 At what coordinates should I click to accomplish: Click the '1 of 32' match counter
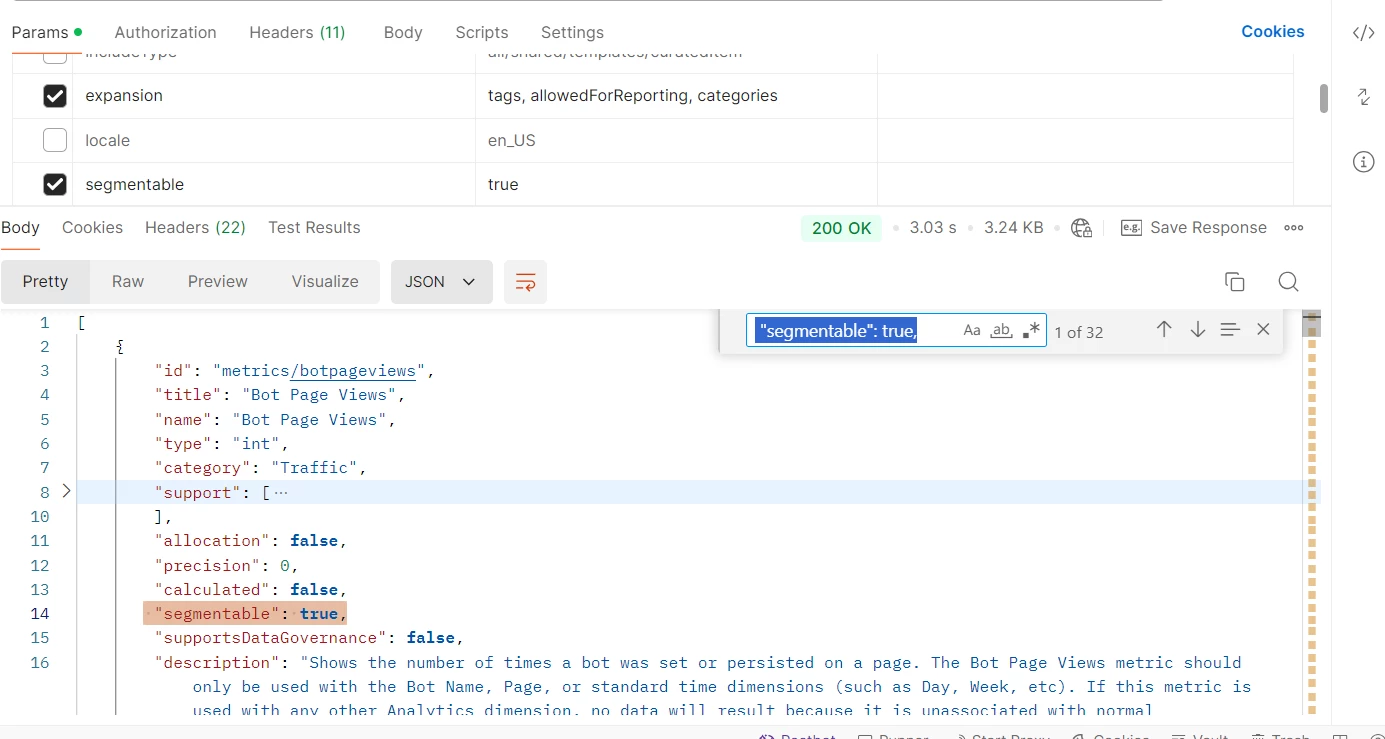(1079, 332)
